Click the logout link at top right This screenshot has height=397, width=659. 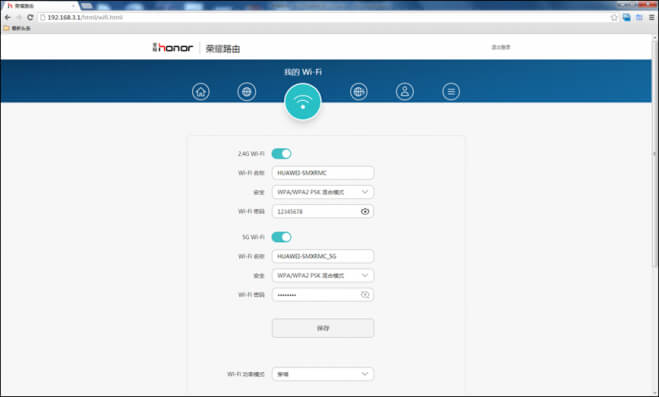pos(501,47)
